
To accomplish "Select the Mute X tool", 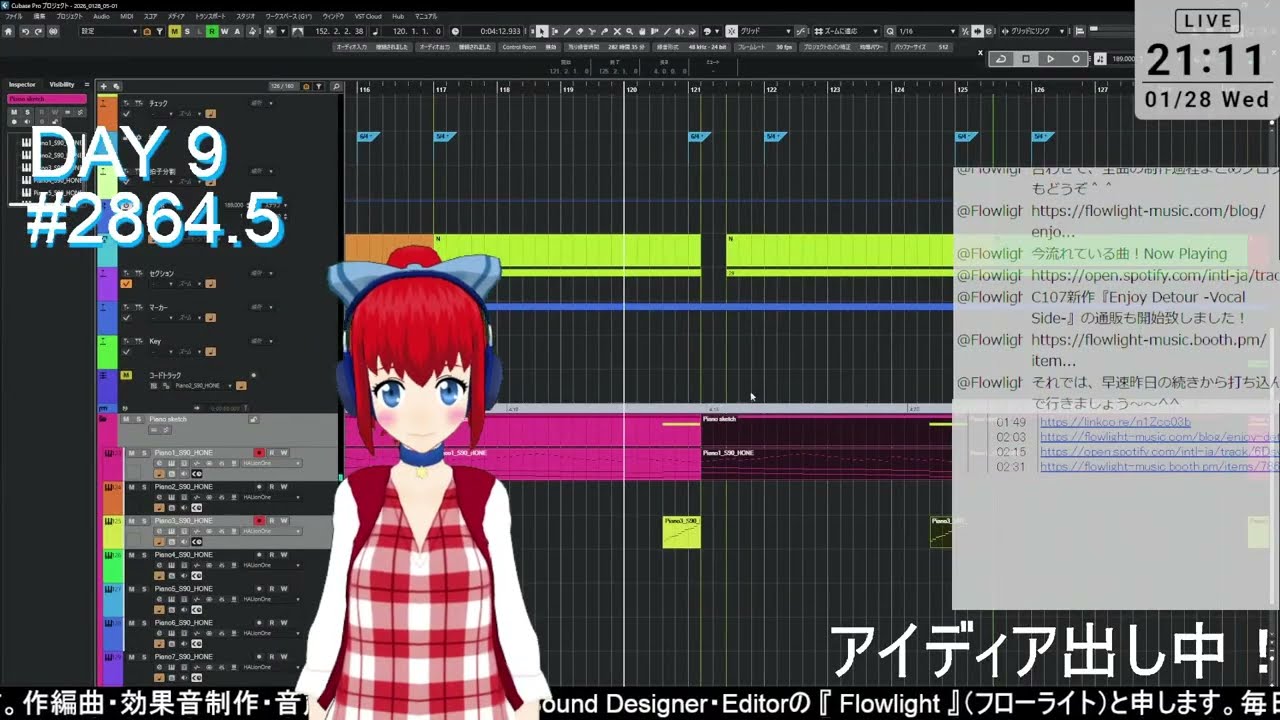I will tap(615, 31).
